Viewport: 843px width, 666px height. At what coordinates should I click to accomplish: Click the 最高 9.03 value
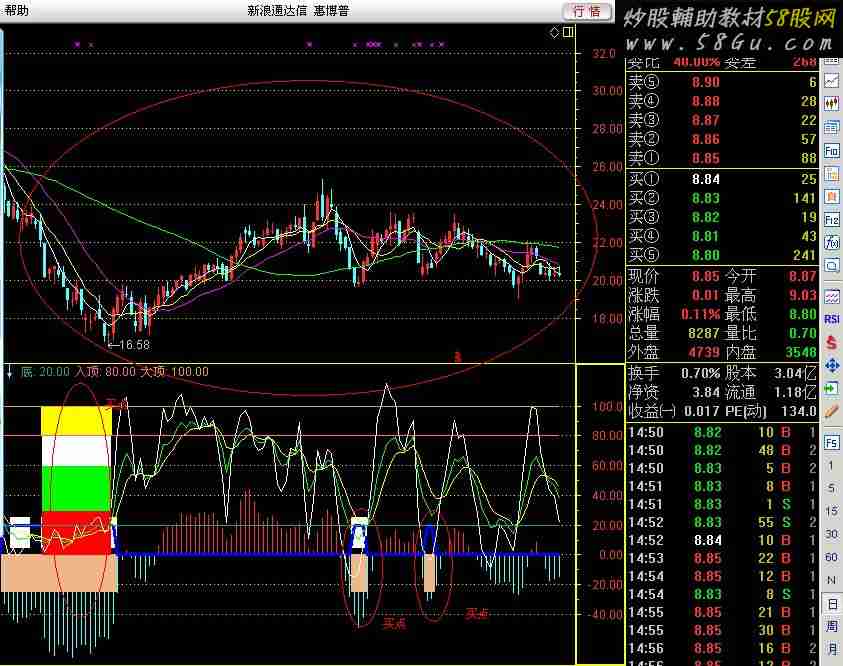[x=803, y=295]
